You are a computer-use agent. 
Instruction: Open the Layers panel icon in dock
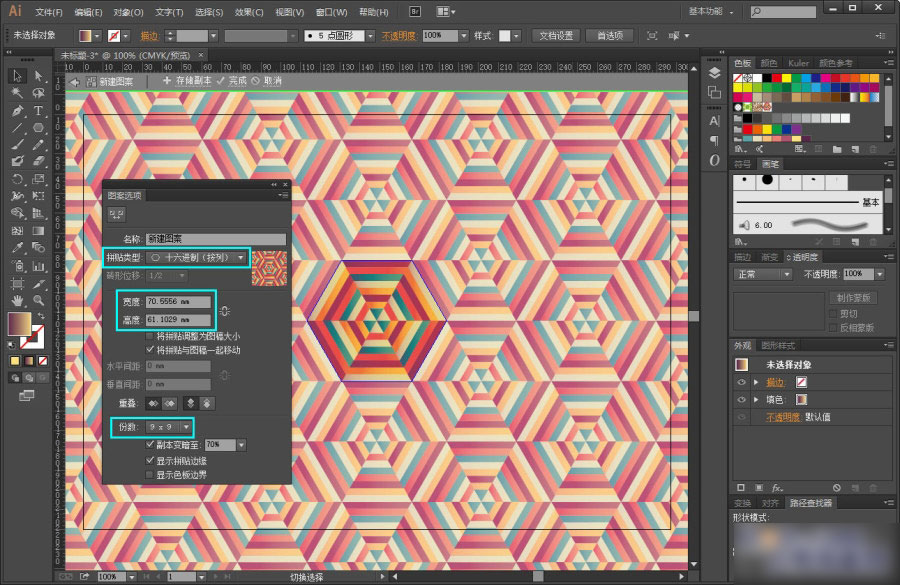coord(714,73)
